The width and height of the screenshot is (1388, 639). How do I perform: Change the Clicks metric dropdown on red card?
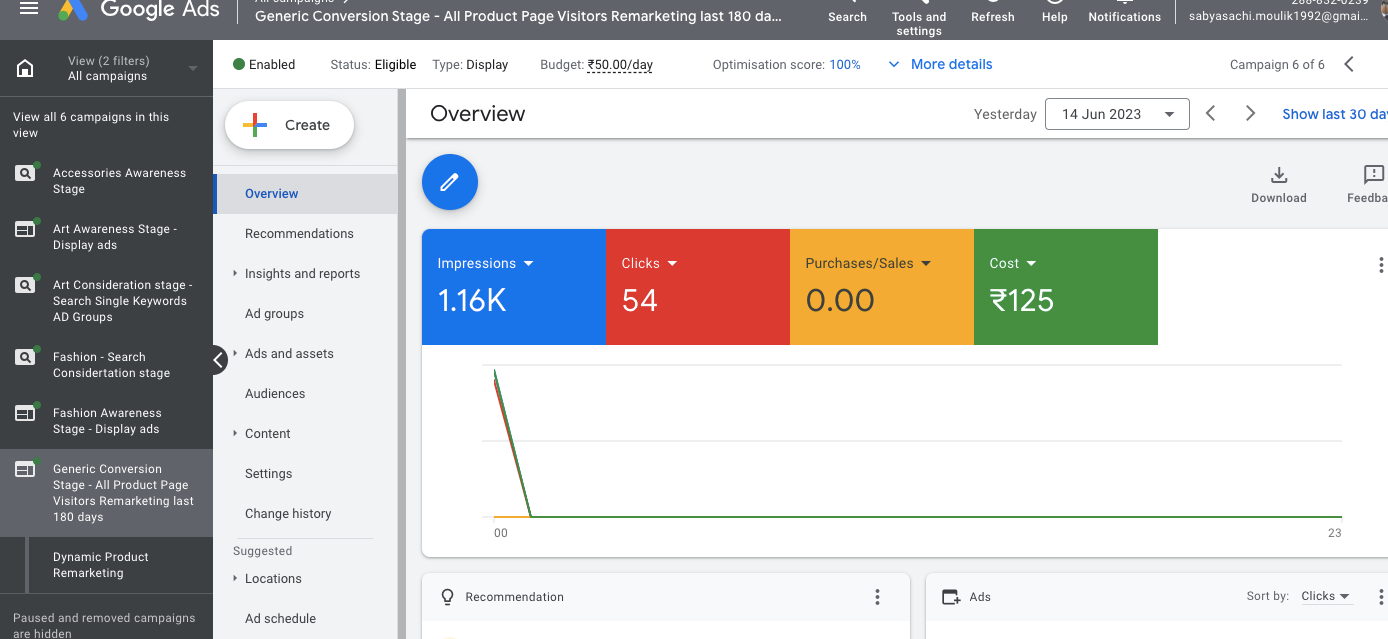point(650,264)
